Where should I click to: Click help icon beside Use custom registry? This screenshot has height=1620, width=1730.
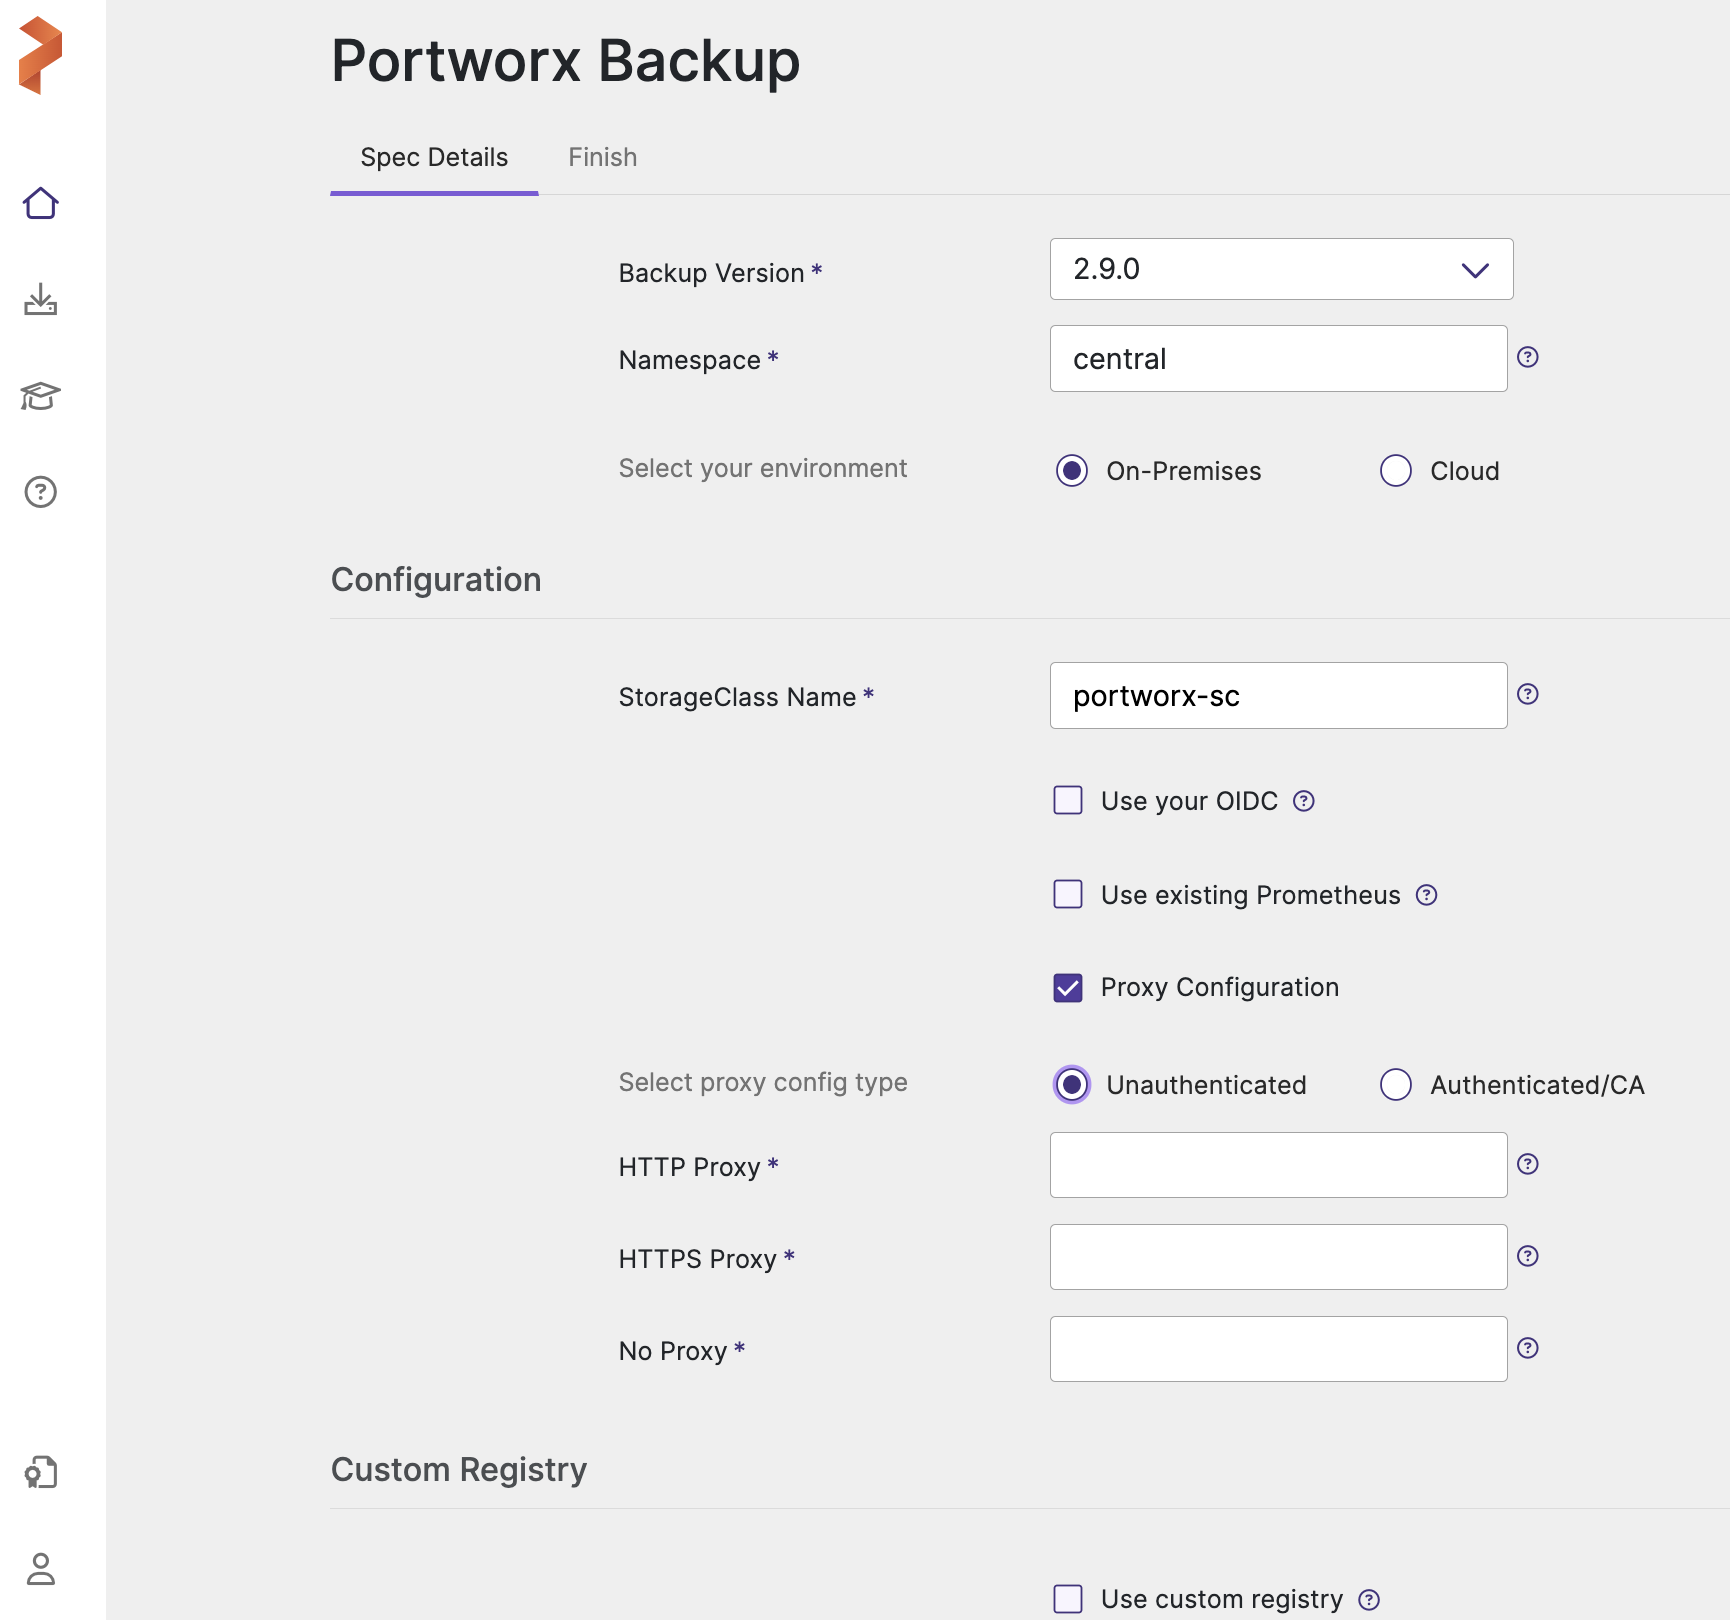coord(1369,1600)
